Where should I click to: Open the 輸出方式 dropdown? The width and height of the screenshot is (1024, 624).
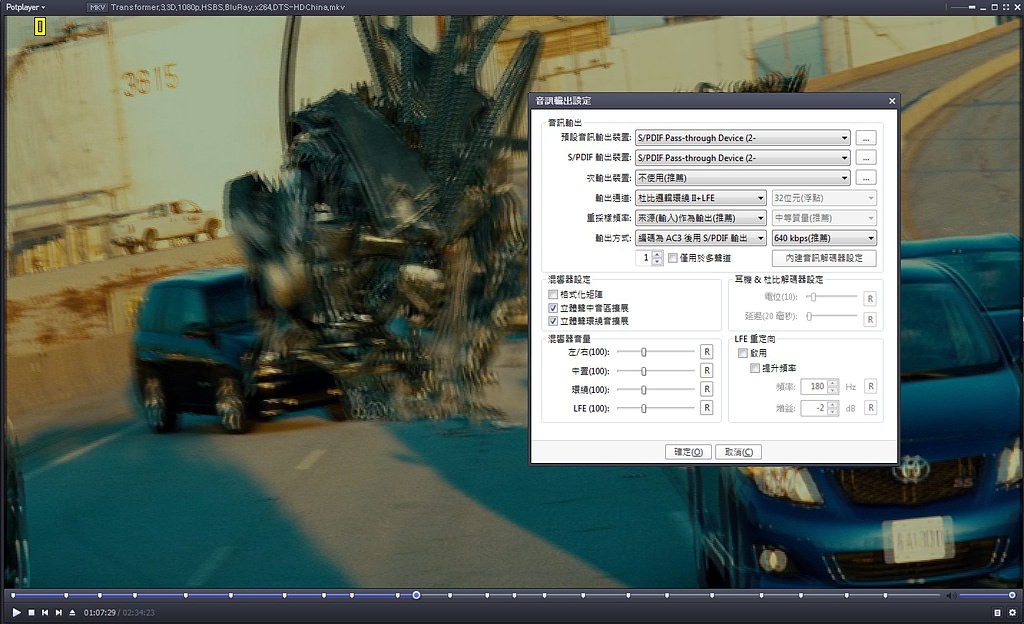701,238
